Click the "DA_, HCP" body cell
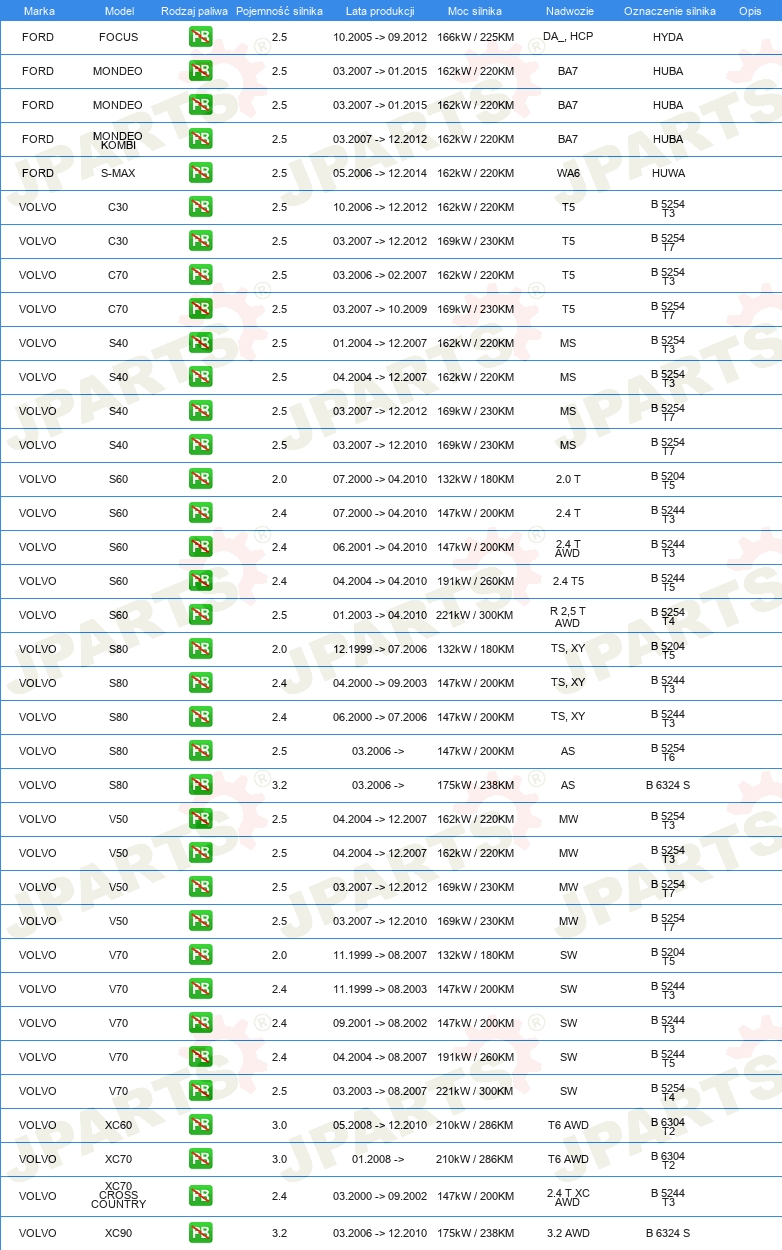782x1250 pixels. tap(568, 37)
